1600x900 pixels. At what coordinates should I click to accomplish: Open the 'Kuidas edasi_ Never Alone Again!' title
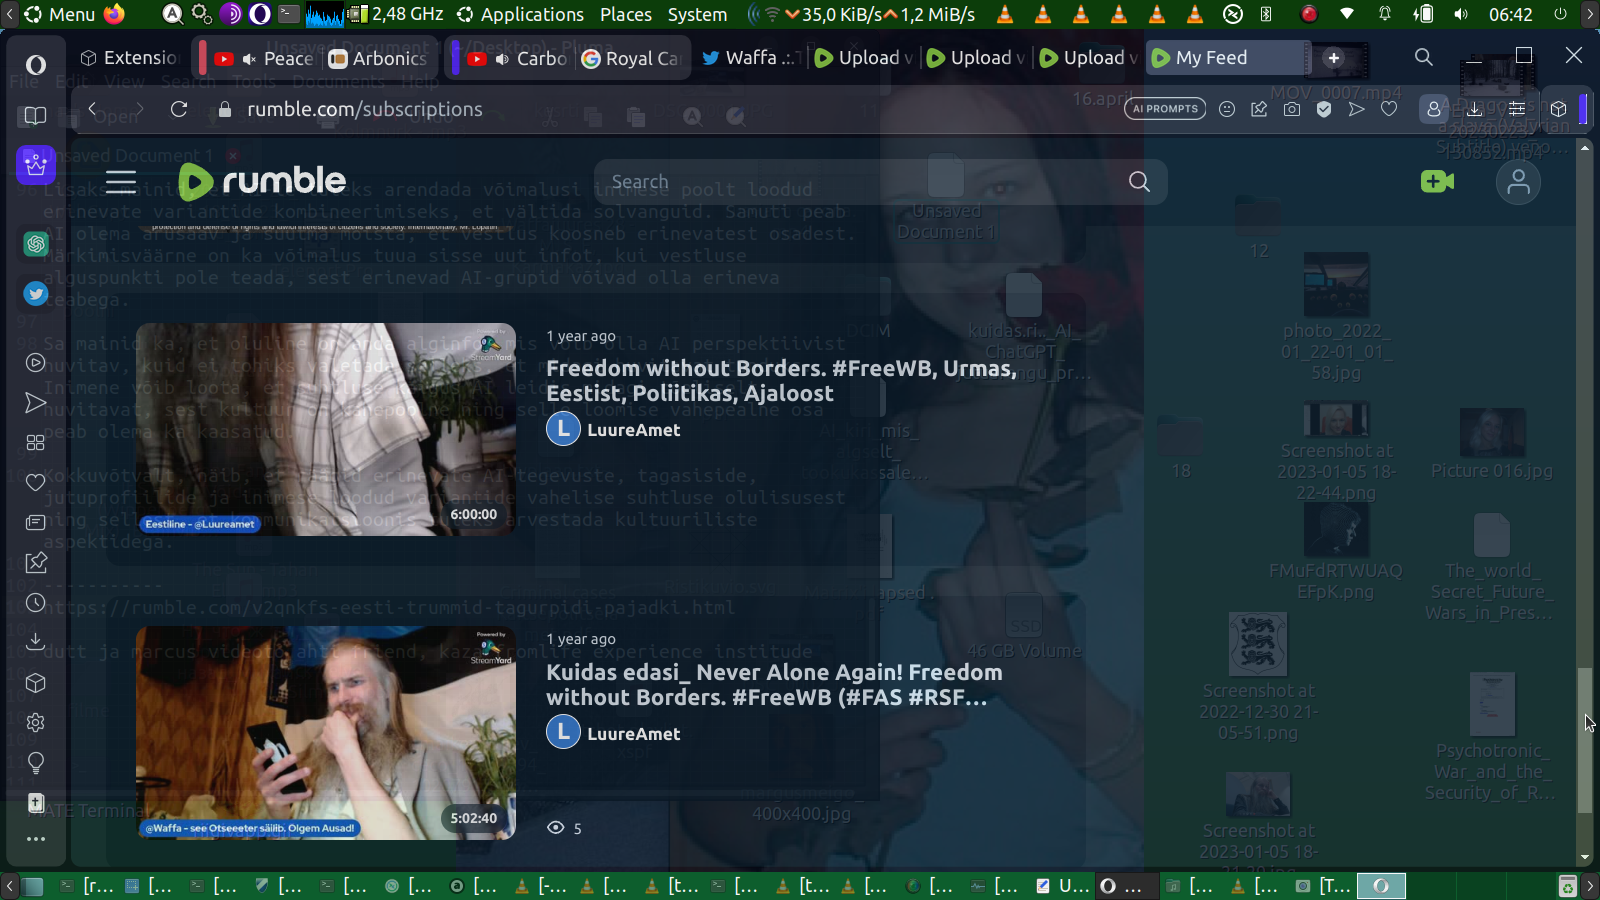coord(774,685)
